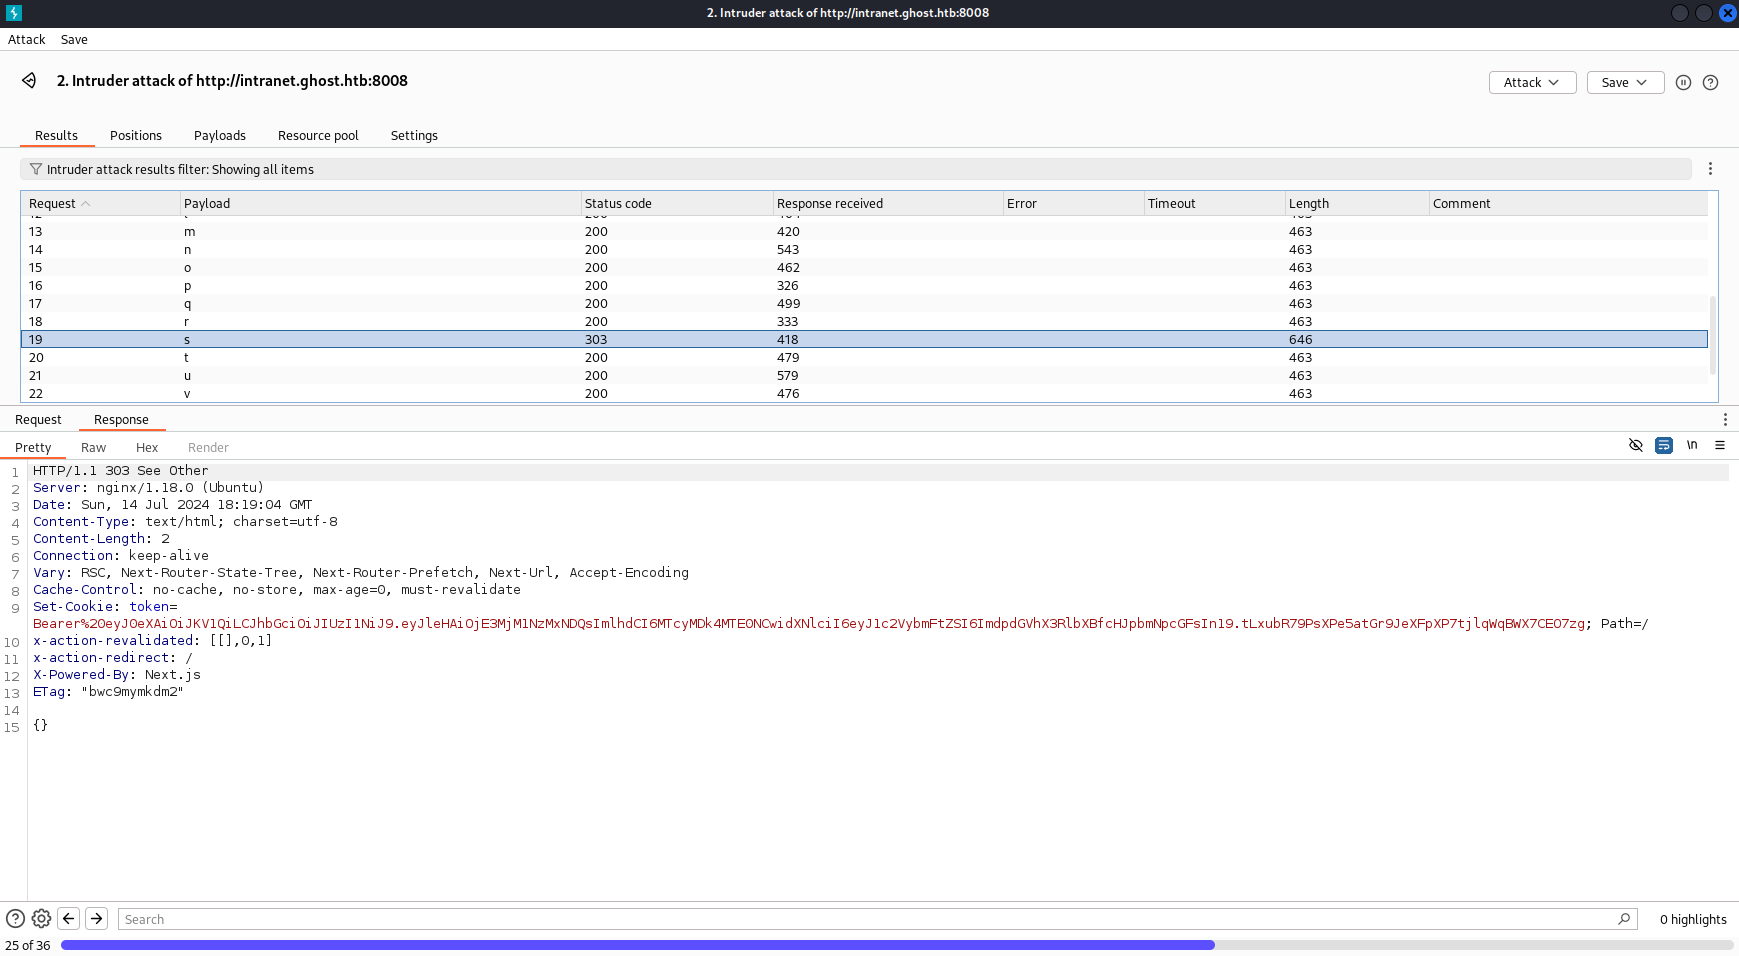Viewport: 1739px width, 956px height.
Task: Click the sort arrow on Request column
Action: [x=86, y=203]
